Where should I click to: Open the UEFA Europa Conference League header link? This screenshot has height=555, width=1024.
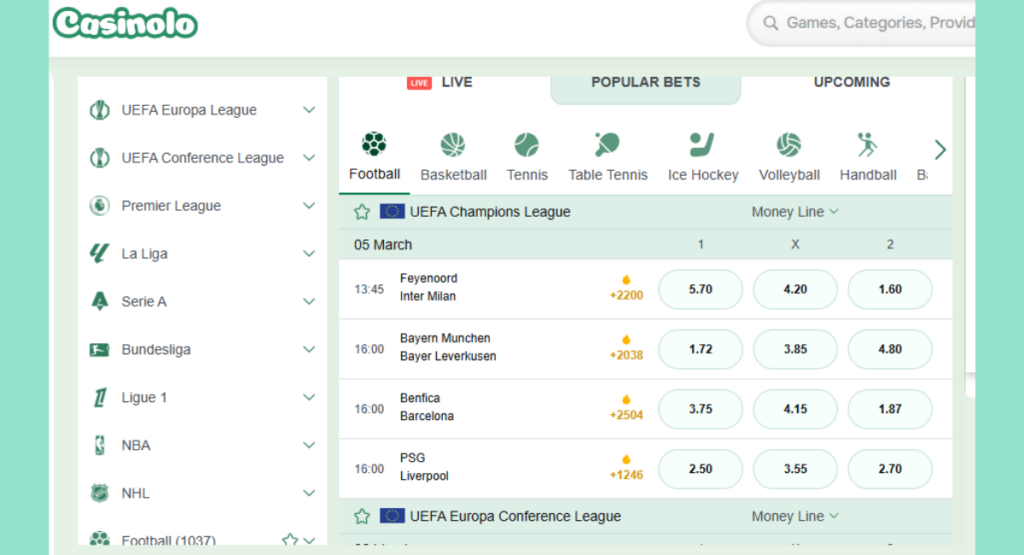[515, 516]
